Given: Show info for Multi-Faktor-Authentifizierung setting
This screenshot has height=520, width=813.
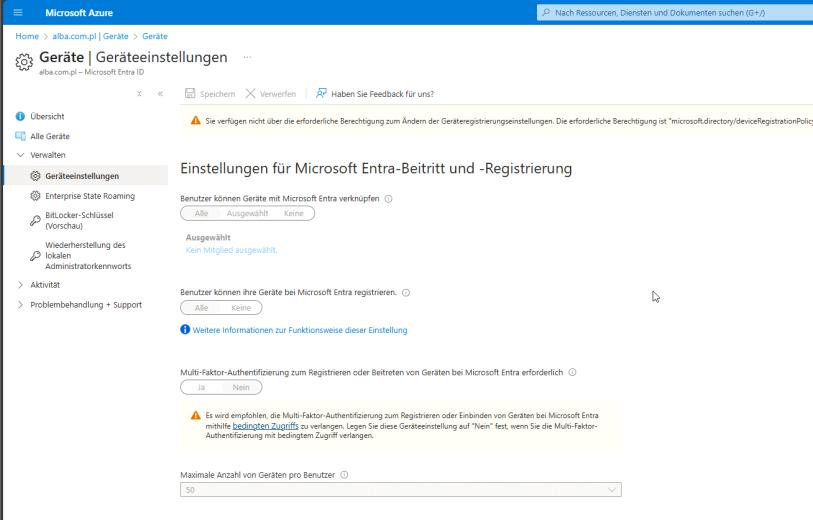Looking at the screenshot, I should click(x=572, y=372).
